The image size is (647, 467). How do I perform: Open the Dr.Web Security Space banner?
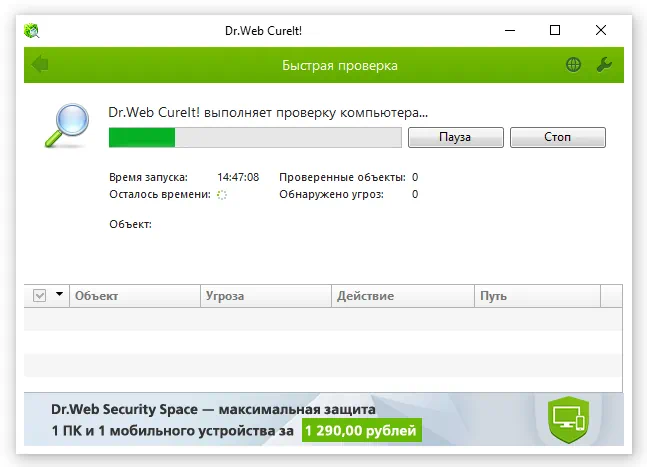coord(324,419)
